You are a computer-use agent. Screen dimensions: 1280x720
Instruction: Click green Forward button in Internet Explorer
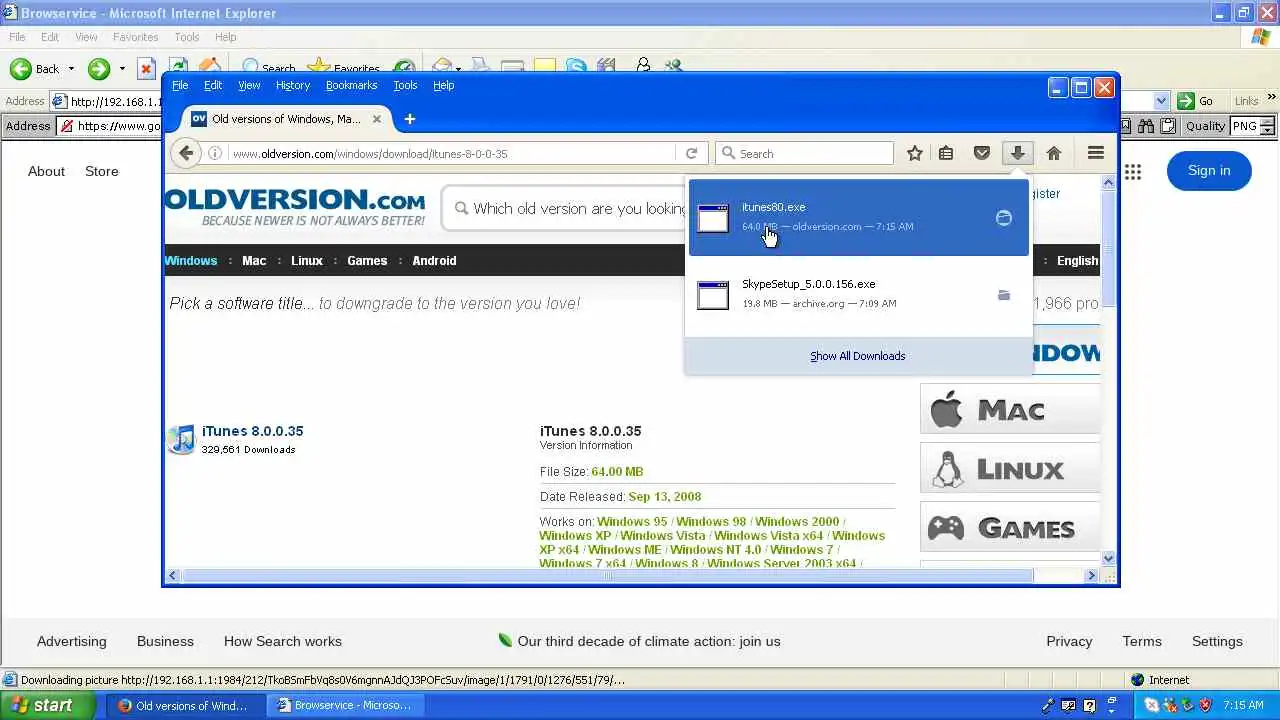pos(98,69)
